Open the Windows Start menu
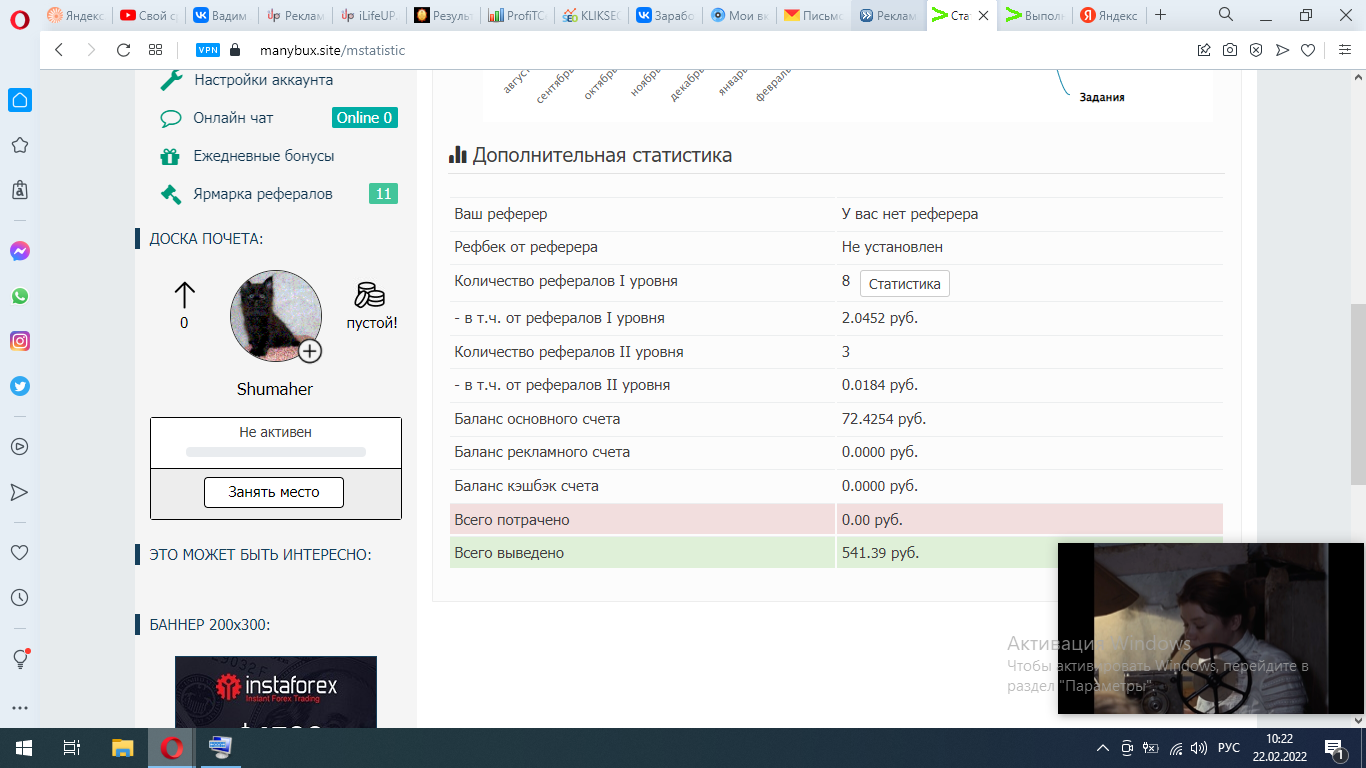Image resolution: width=1366 pixels, height=768 pixels. (x=23, y=748)
